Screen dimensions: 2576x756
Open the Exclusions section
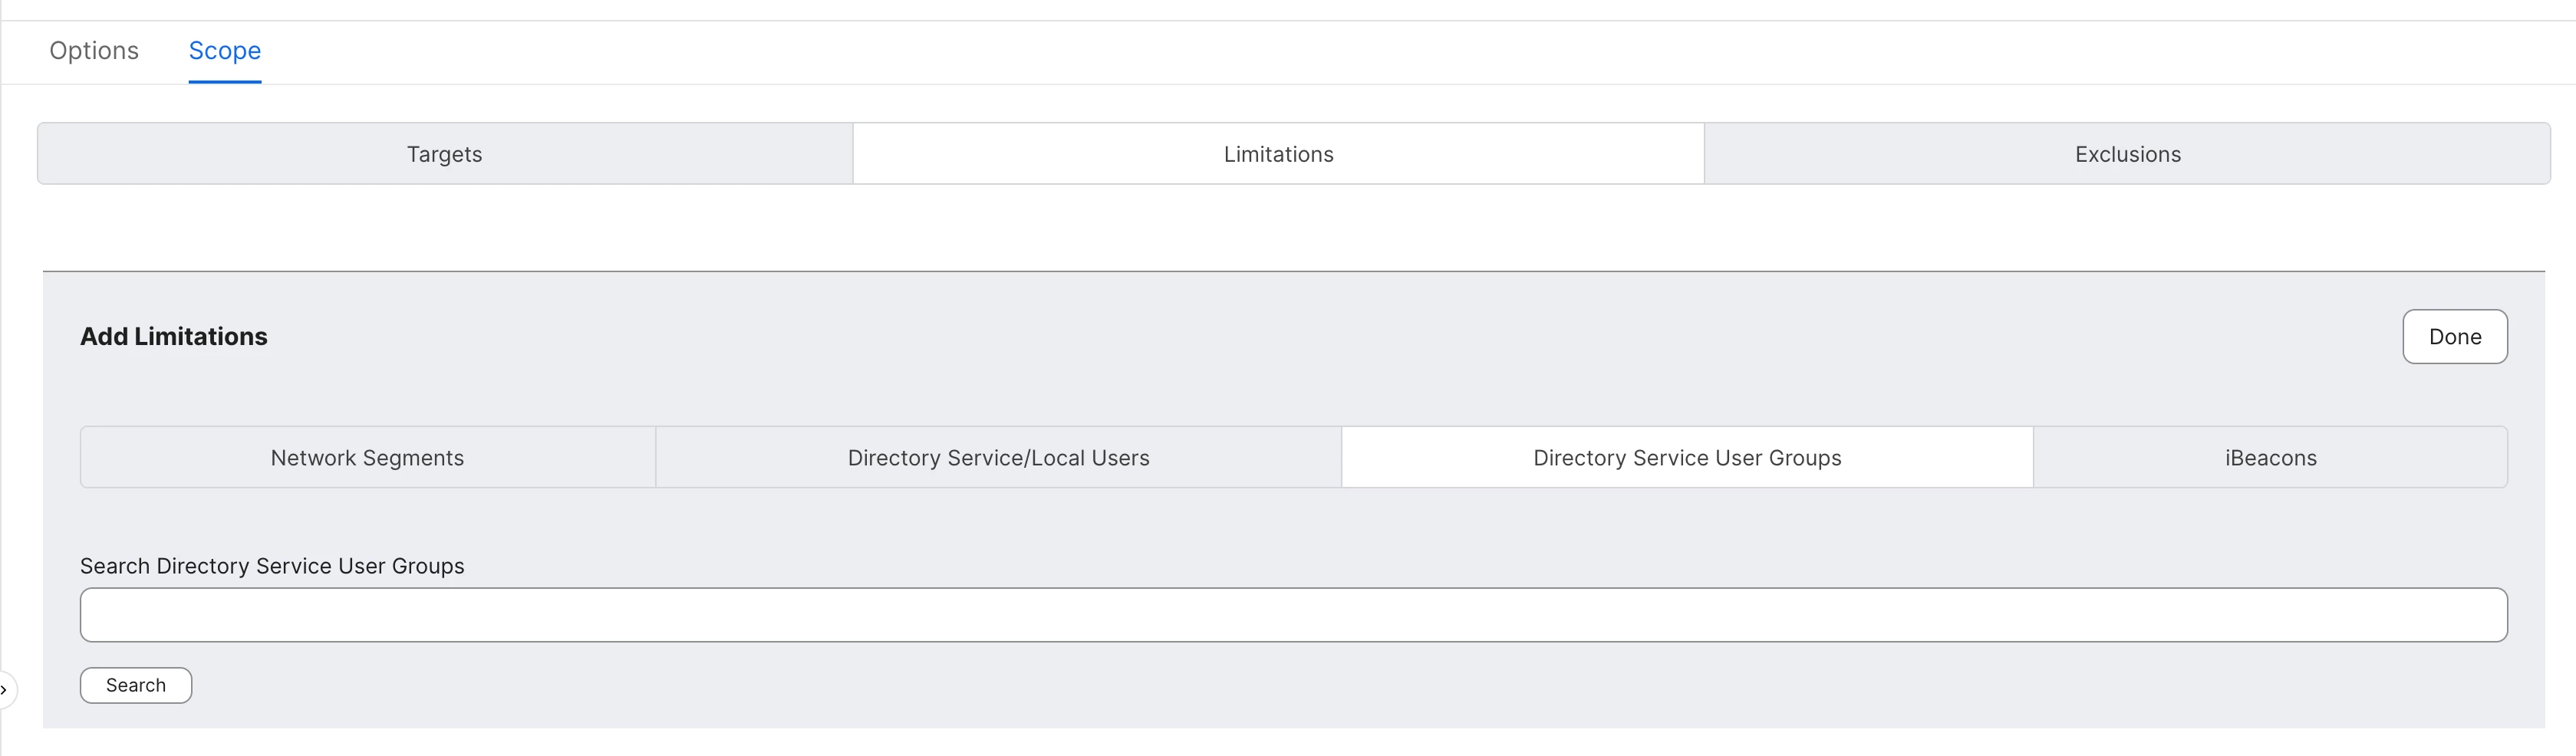tap(2127, 154)
